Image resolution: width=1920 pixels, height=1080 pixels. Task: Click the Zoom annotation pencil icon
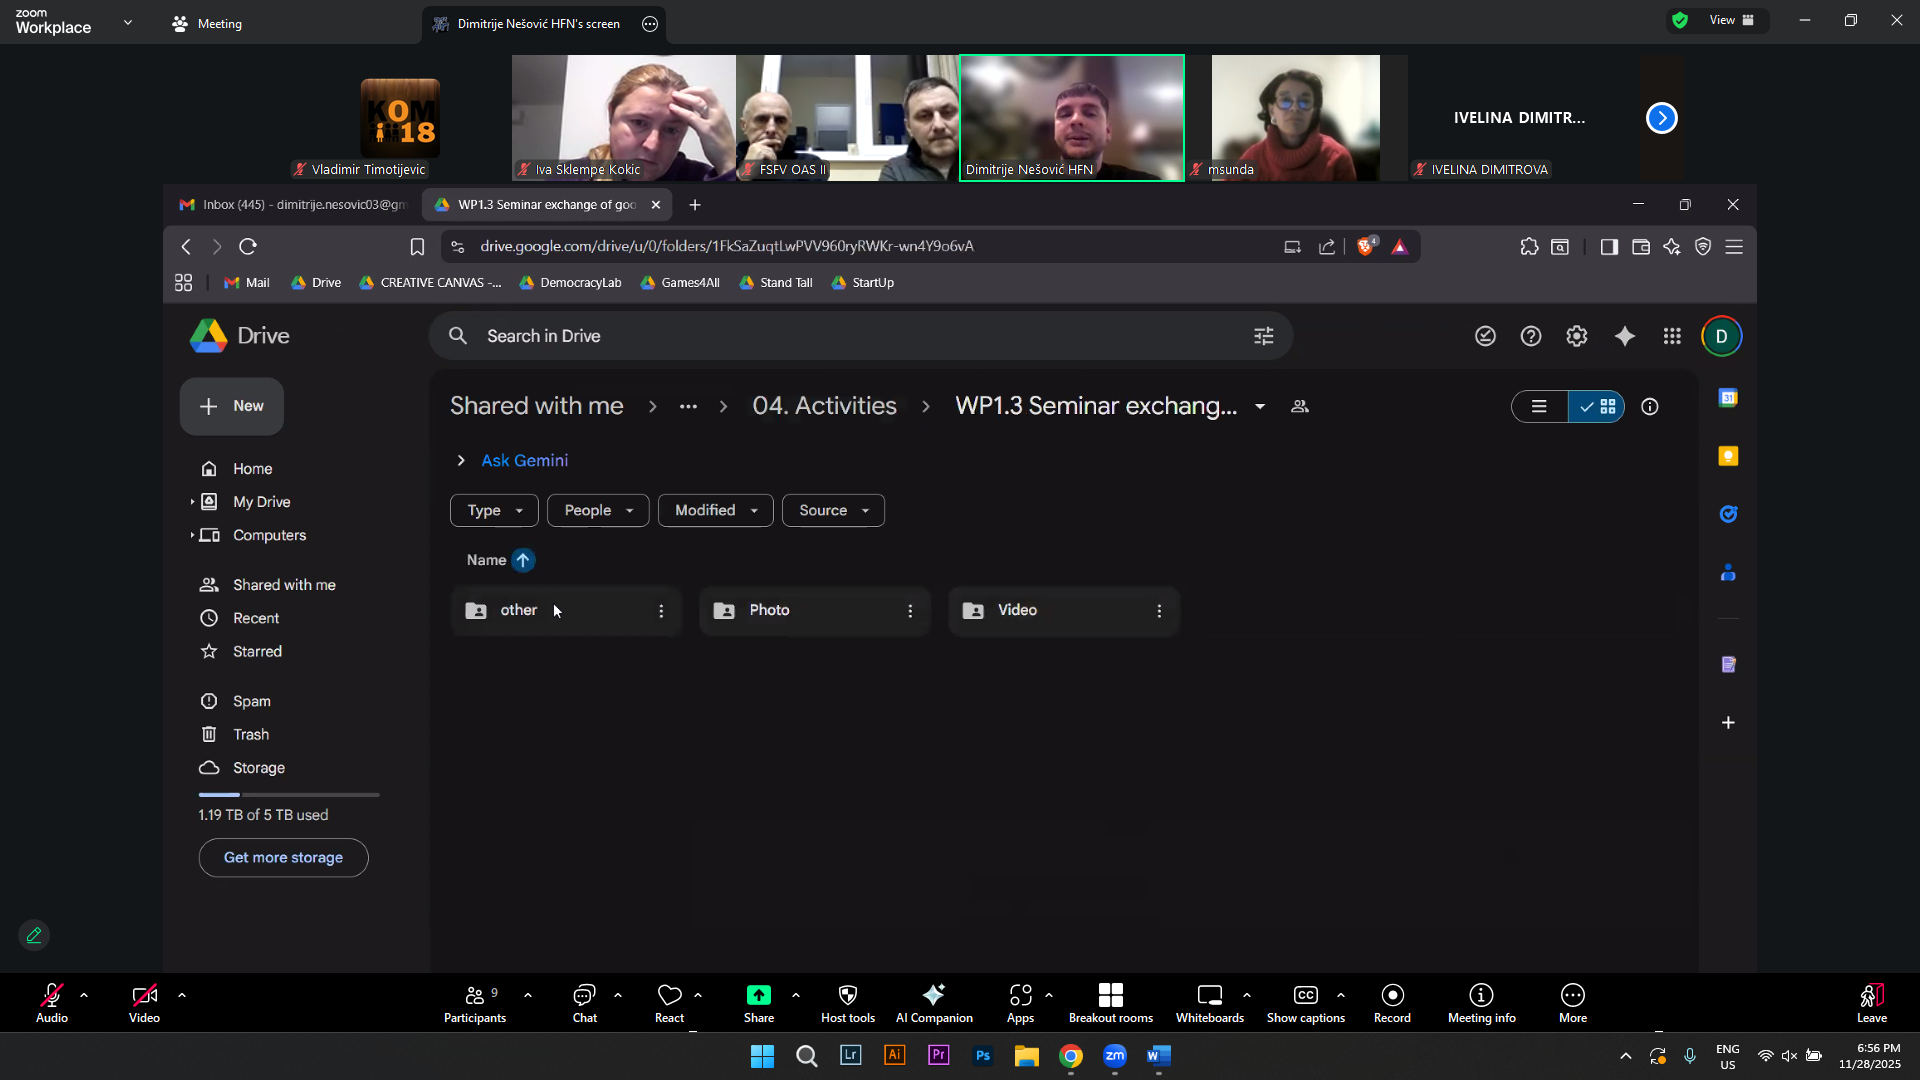[x=34, y=935]
